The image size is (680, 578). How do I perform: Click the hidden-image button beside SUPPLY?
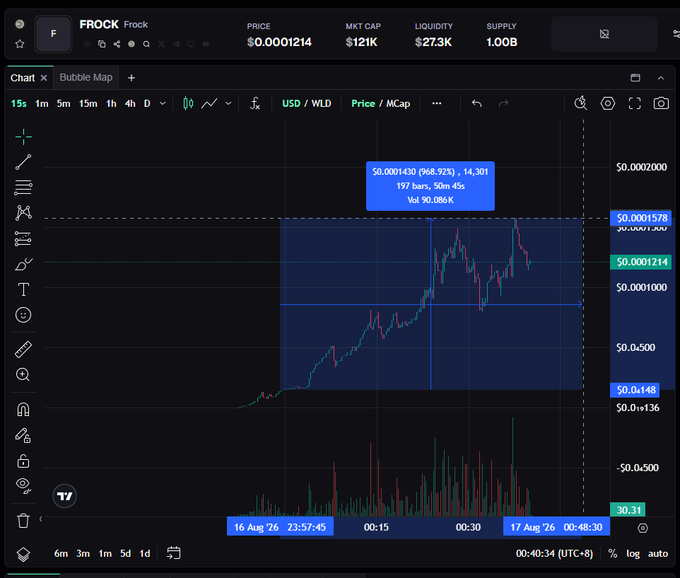(604, 34)
